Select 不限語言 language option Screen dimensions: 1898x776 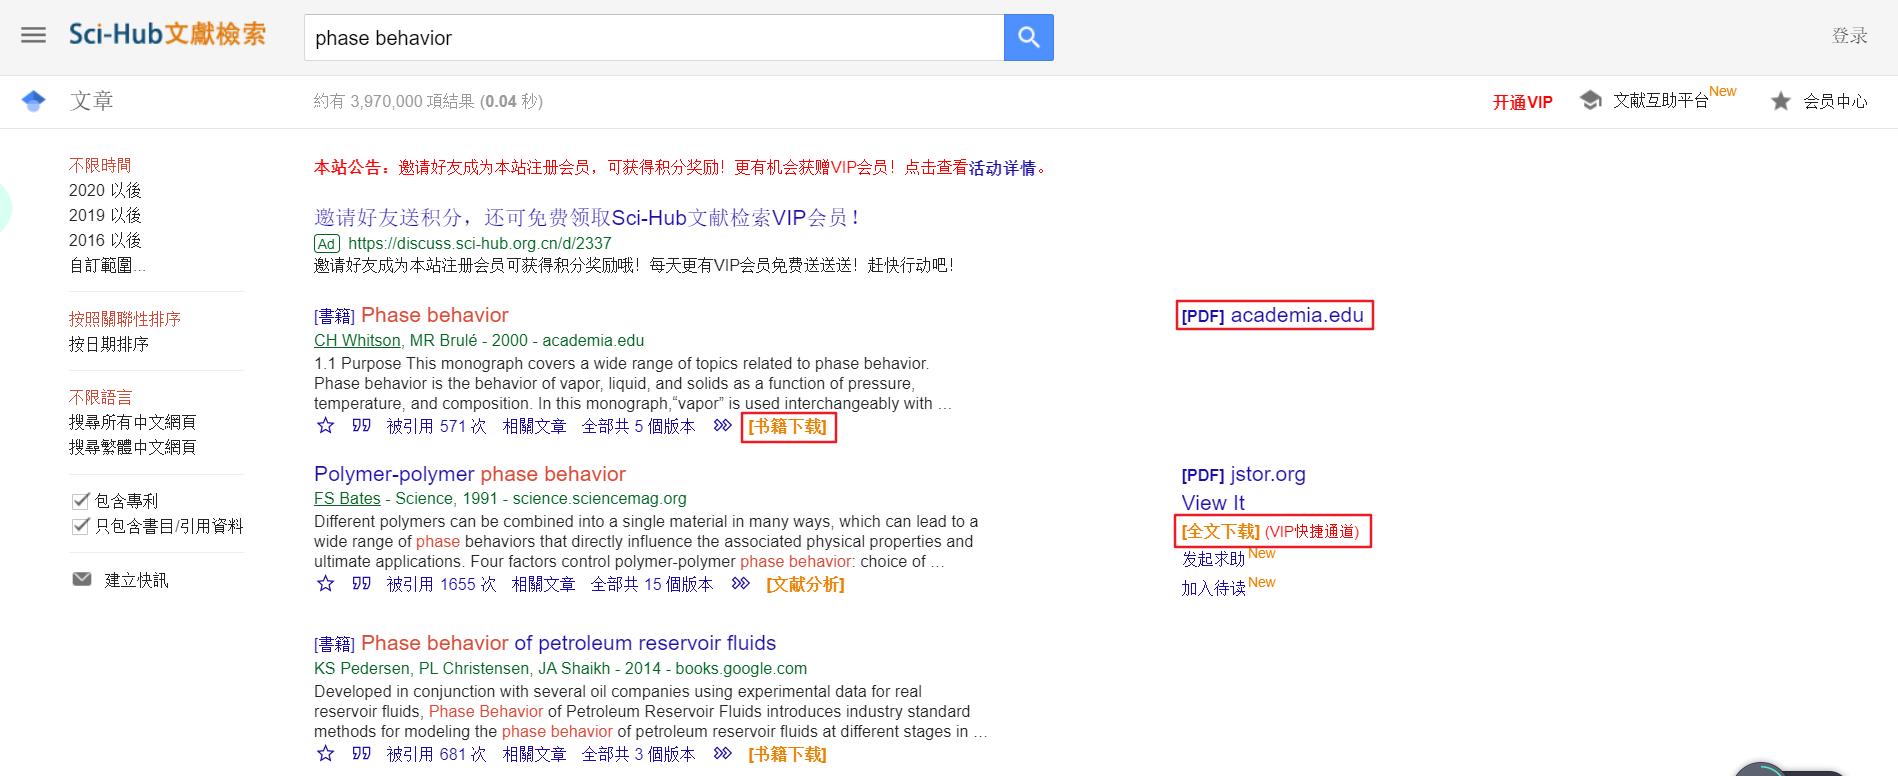(100, 397)
